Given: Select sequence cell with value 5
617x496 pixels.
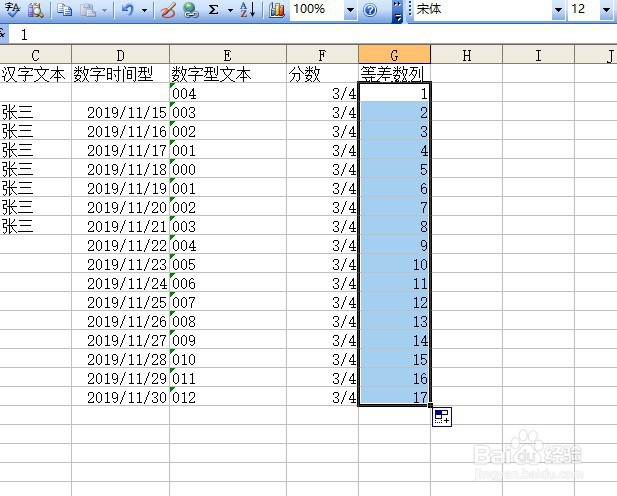Looking at the screenshot, I should pos(394,169).
